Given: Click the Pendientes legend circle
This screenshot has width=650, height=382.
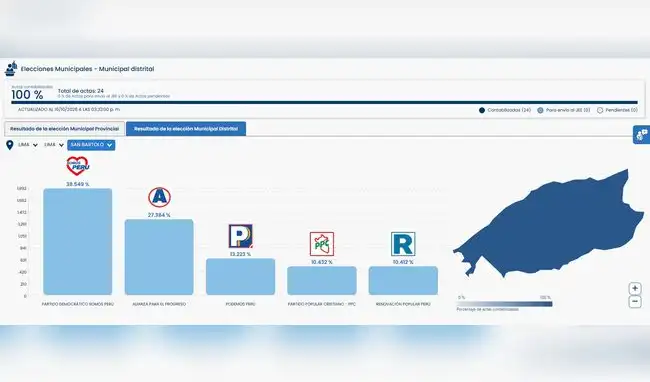Looking at the screenshot, I should point(600,110).
